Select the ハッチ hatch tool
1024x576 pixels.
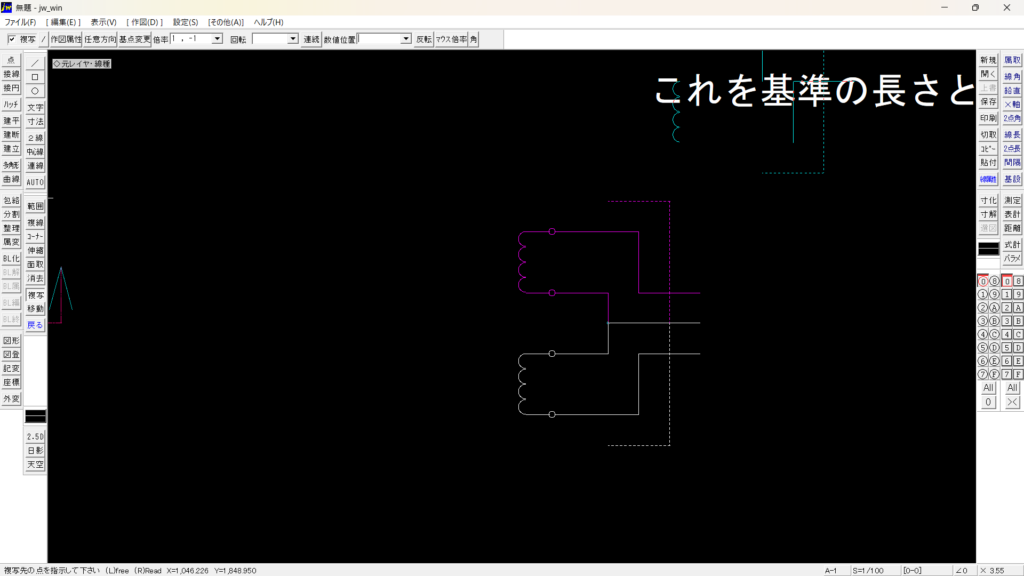click(x=11, y=104)
